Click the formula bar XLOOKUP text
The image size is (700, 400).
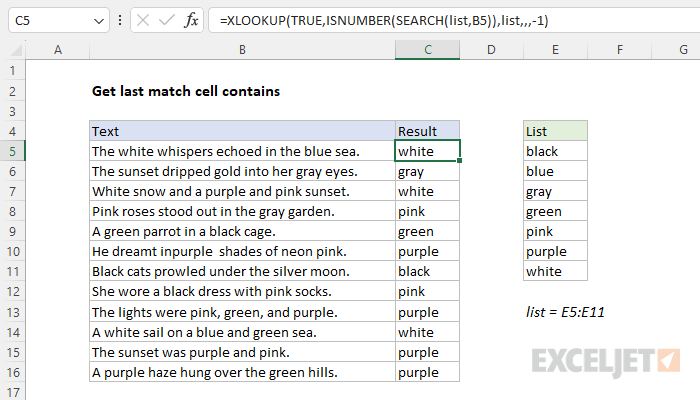(384, 21)
